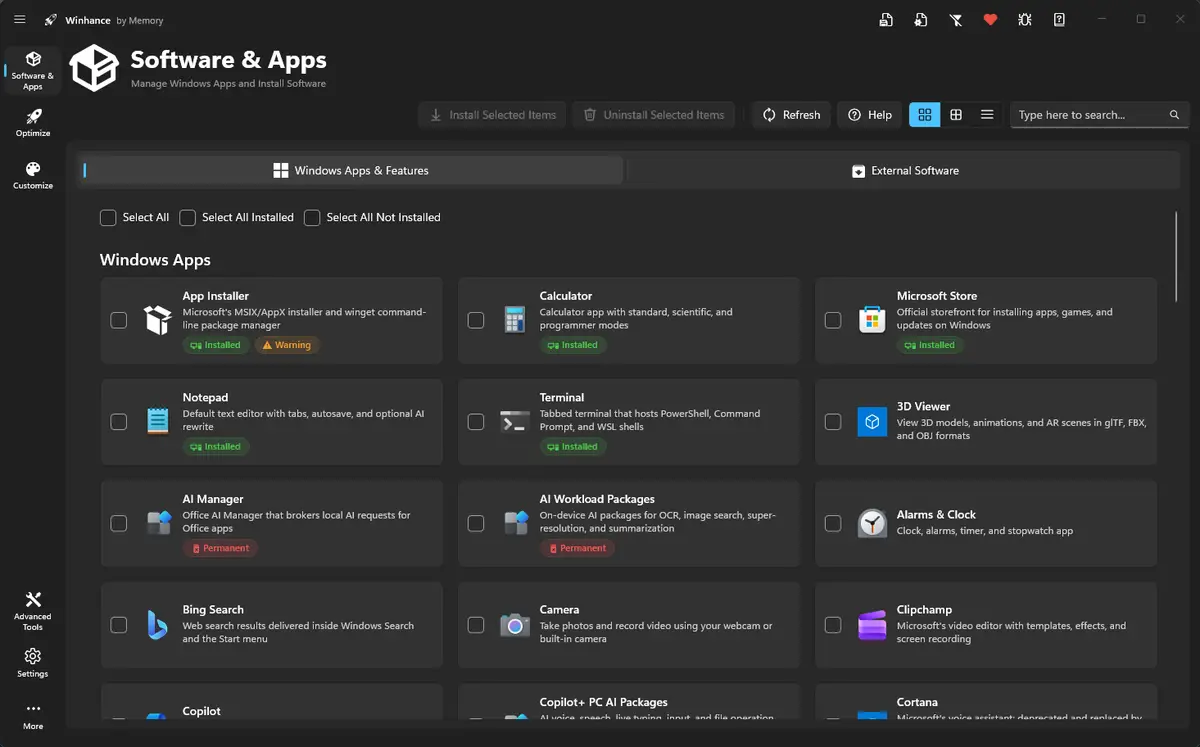Switch to the External Software tab

(905, 171)
